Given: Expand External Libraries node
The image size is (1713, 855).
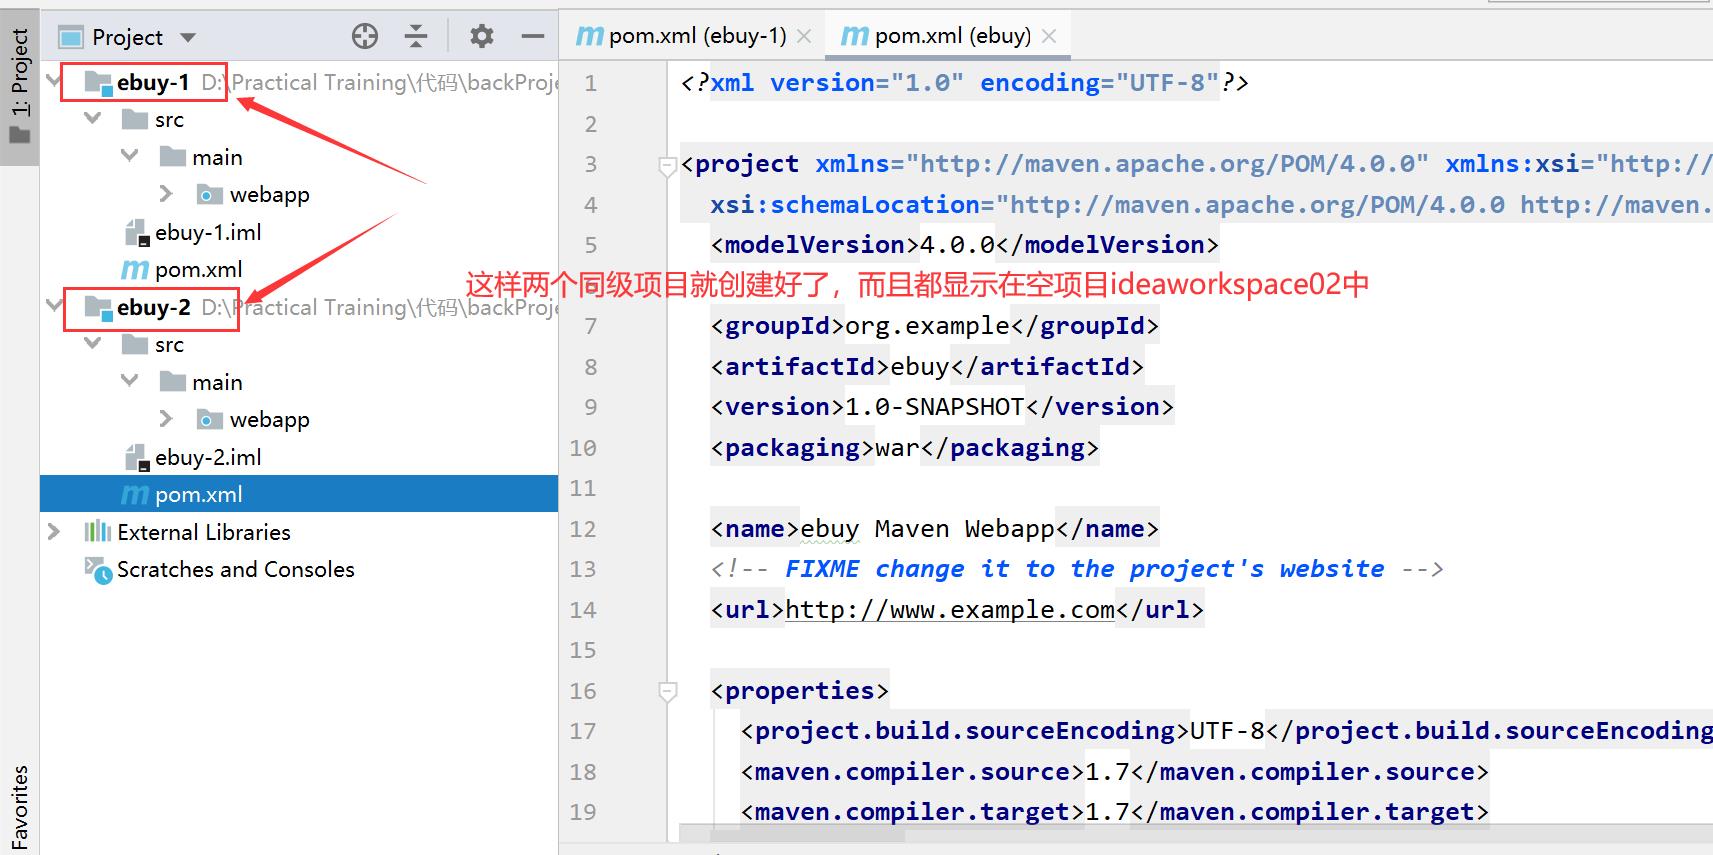Looking at the screenshot, I should [54, 531].
